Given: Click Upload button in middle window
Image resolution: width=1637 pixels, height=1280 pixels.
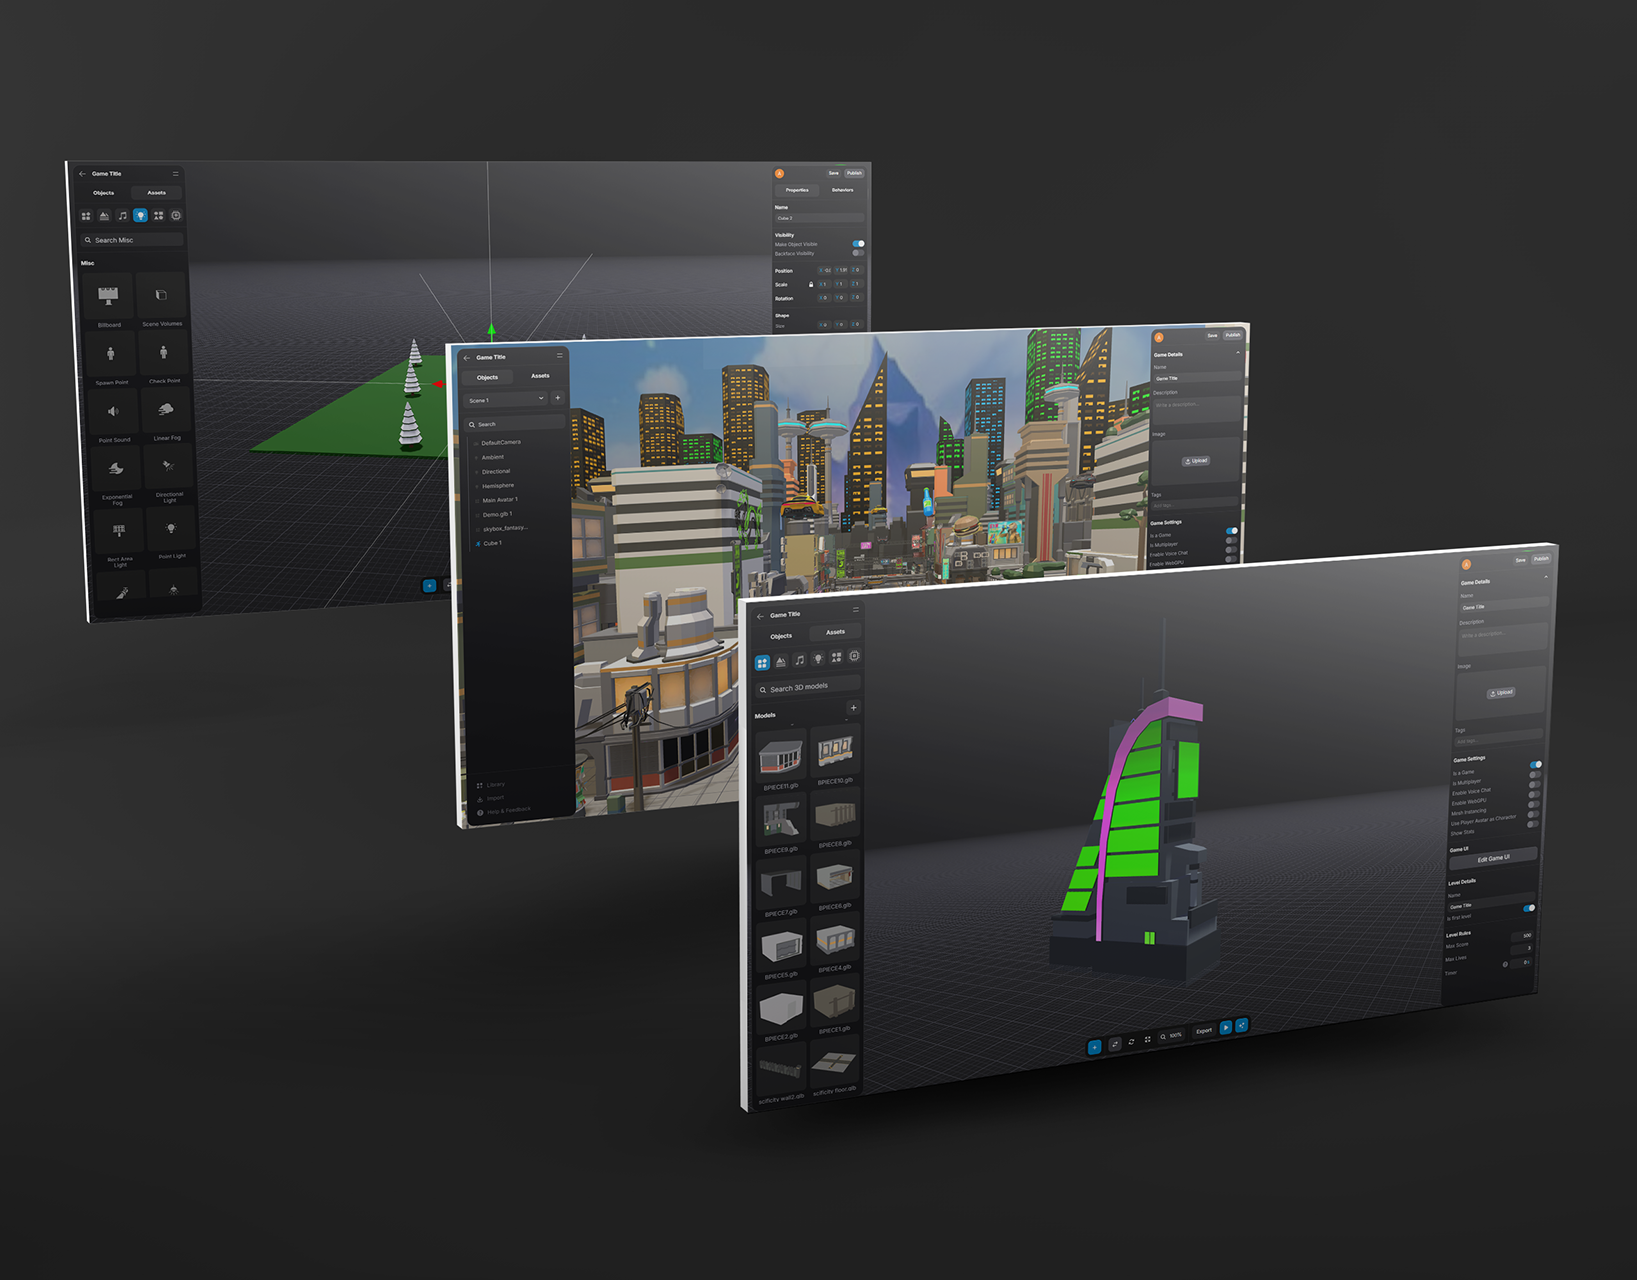Looking at the screenshot, I should coord(1196,461).
